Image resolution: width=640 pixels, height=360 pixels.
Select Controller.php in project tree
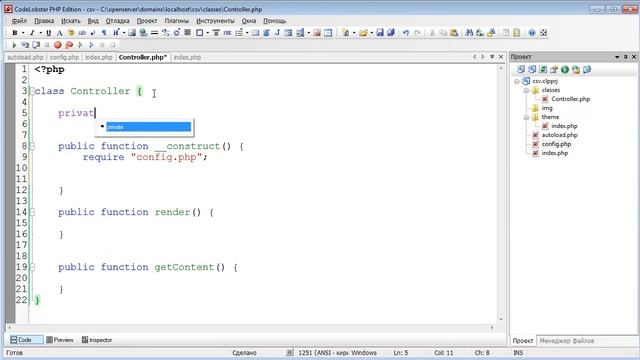click(570, 99)
